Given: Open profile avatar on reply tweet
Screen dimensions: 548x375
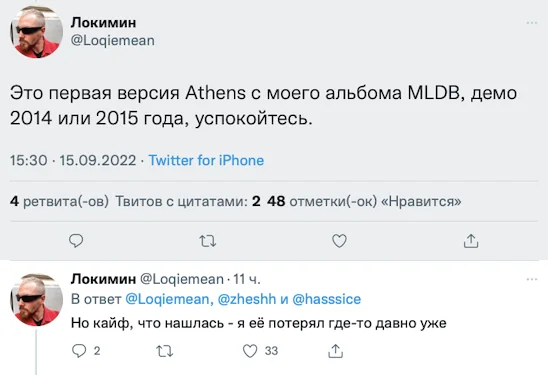Looking at the screenshot, I should (36, 300).
